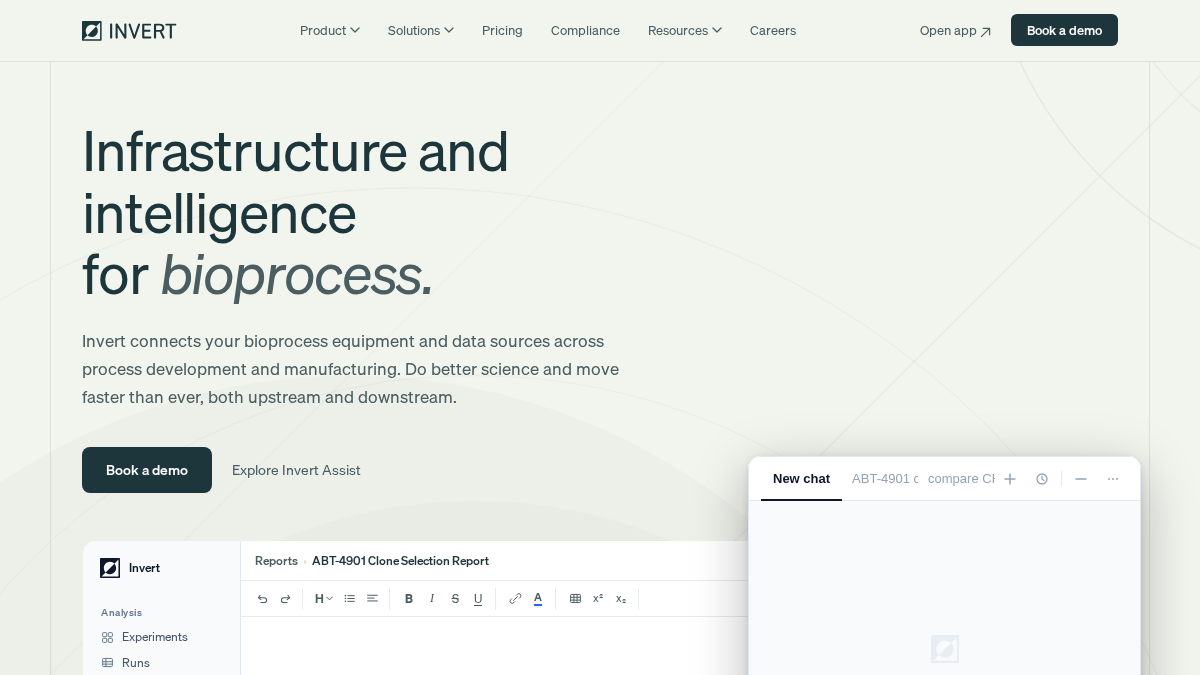The height and width of the screenshot is (675, 1200).
Task: Click the Experiments icon in sidebar
Action: [107, 637]
